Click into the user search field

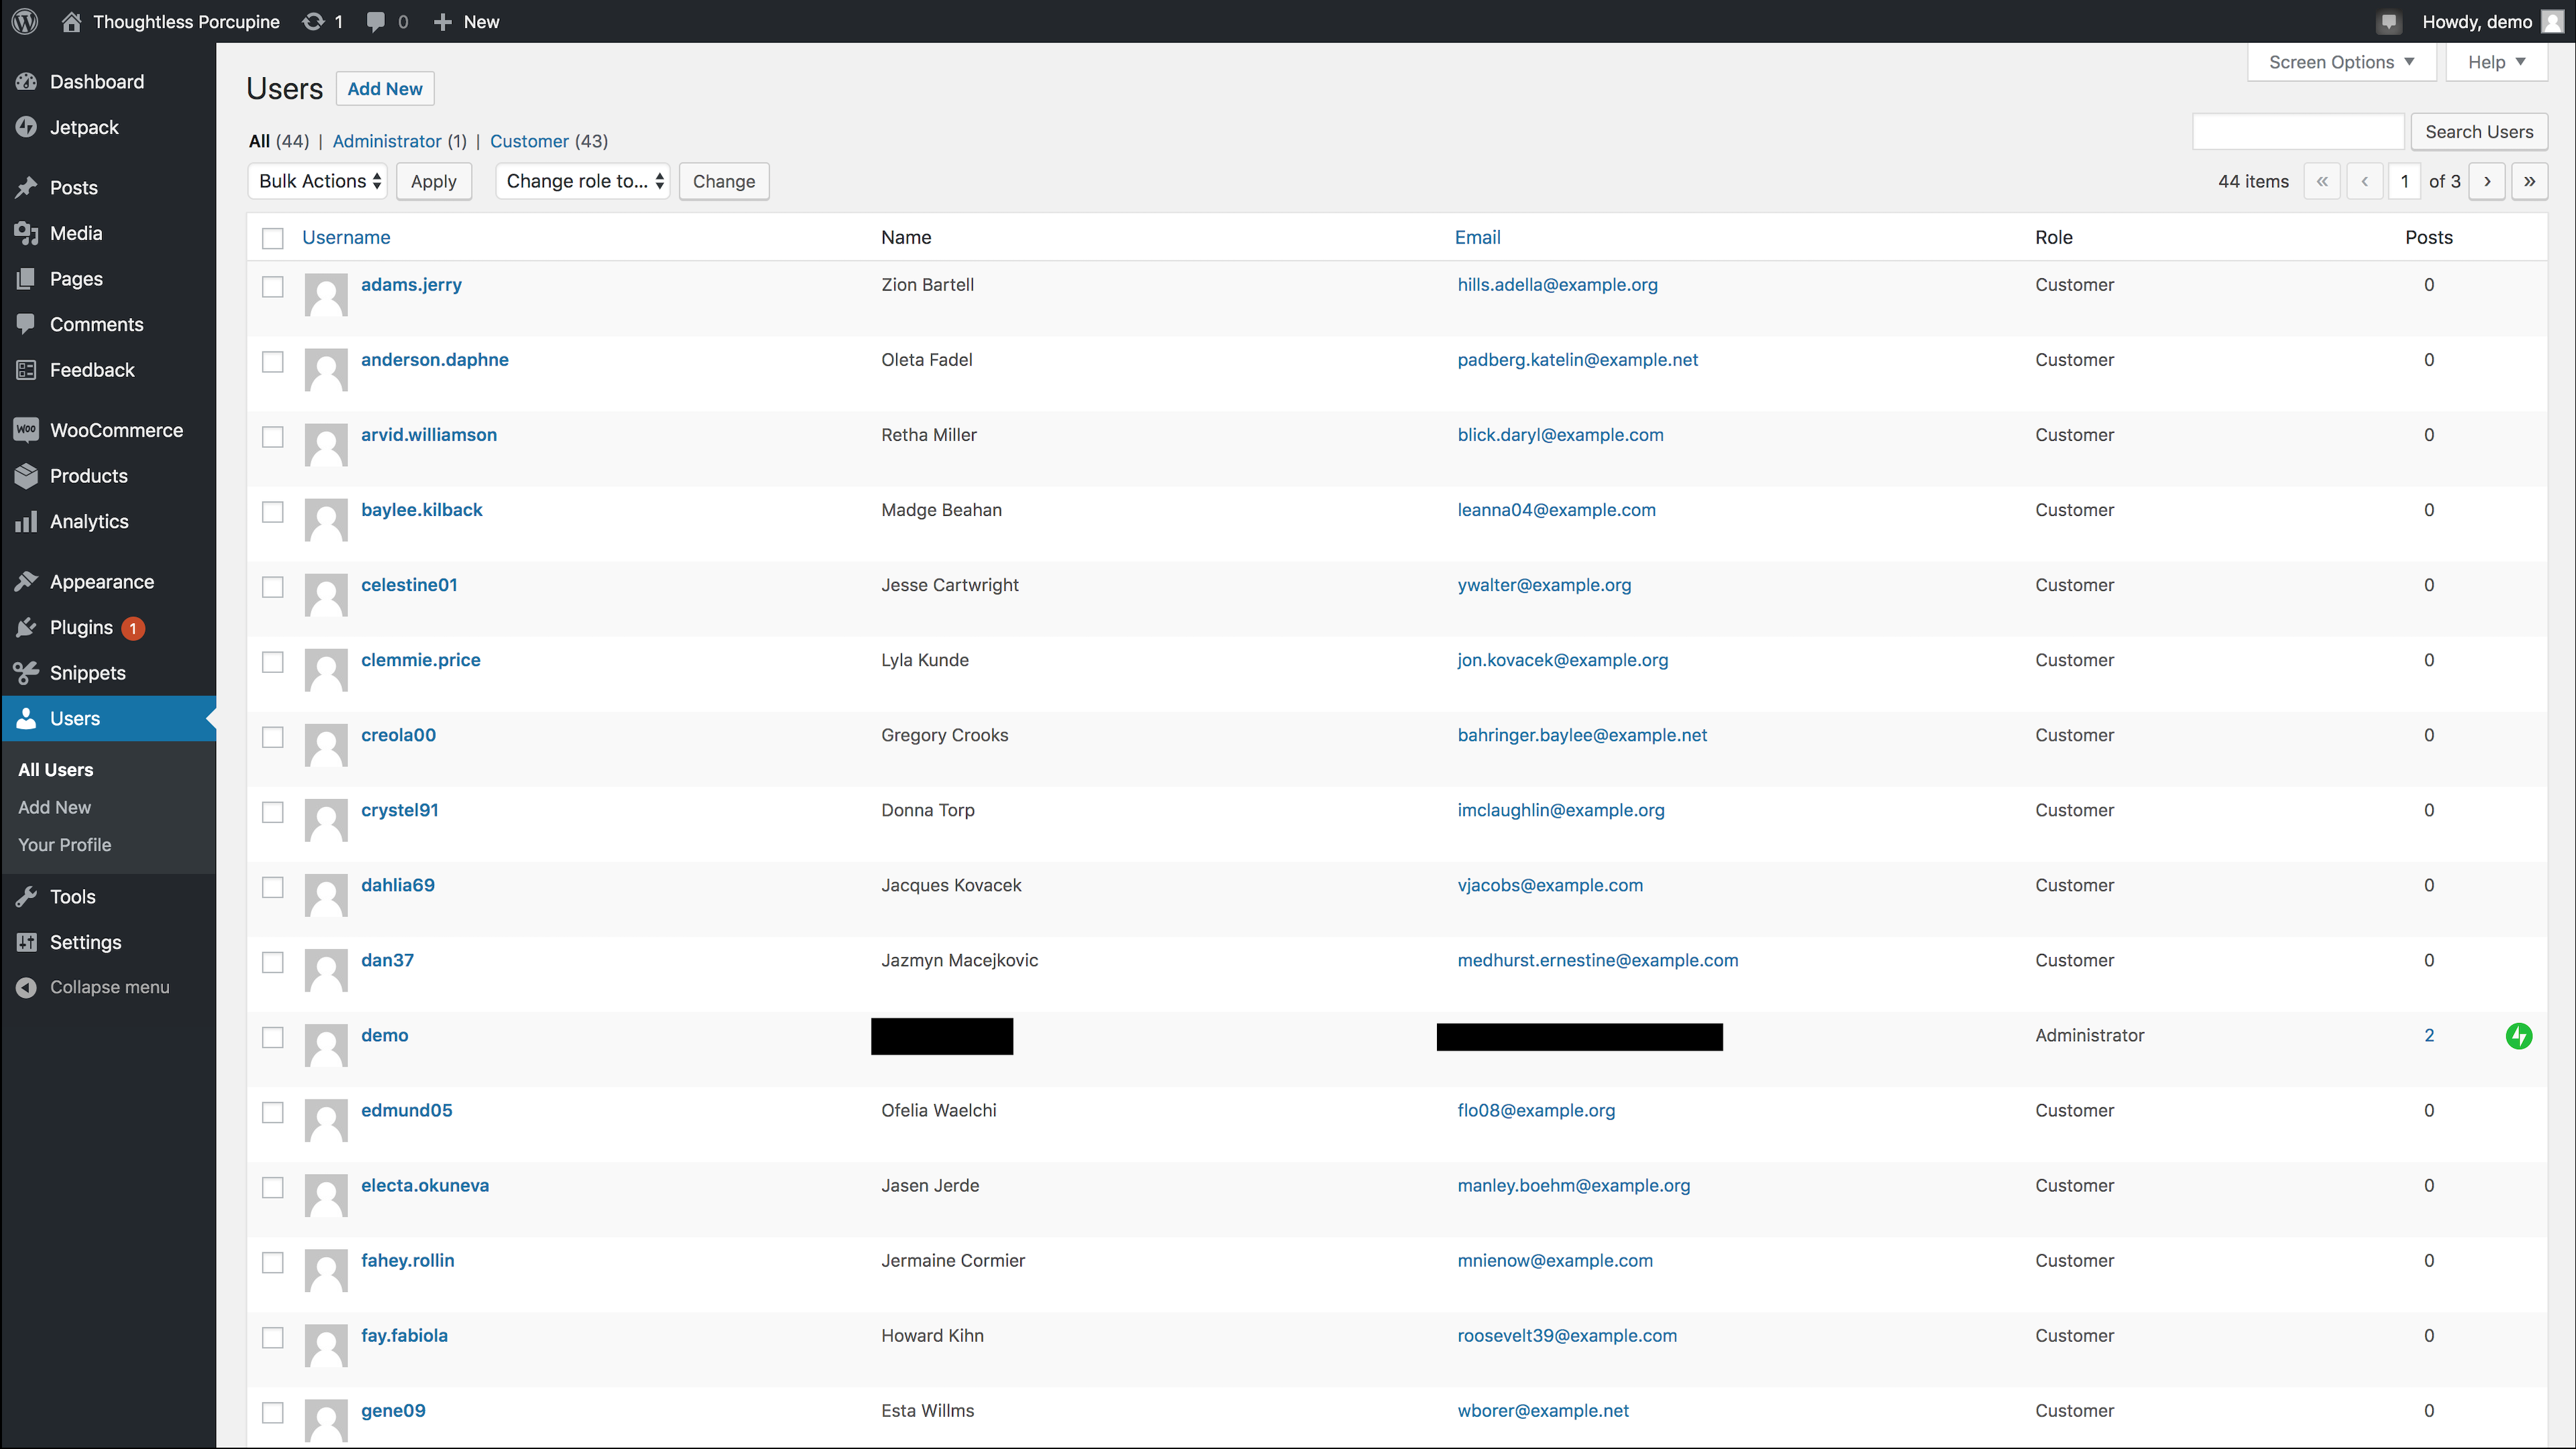[x=2298, y=131]
